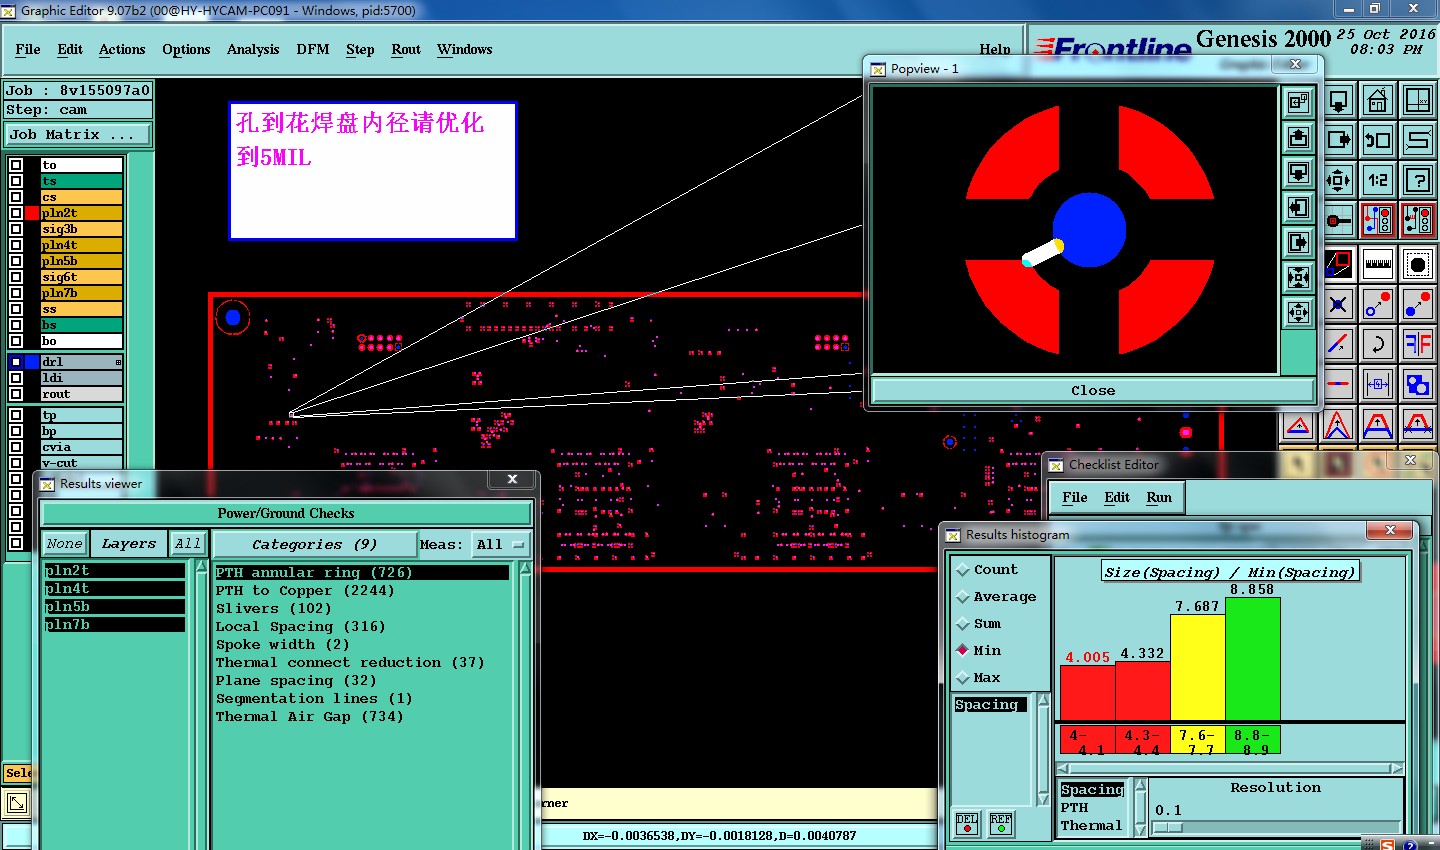The height and width of the screenshot is (850, 1440).
Task: Click the Popview pan down icon
Action: [1298, 172]
